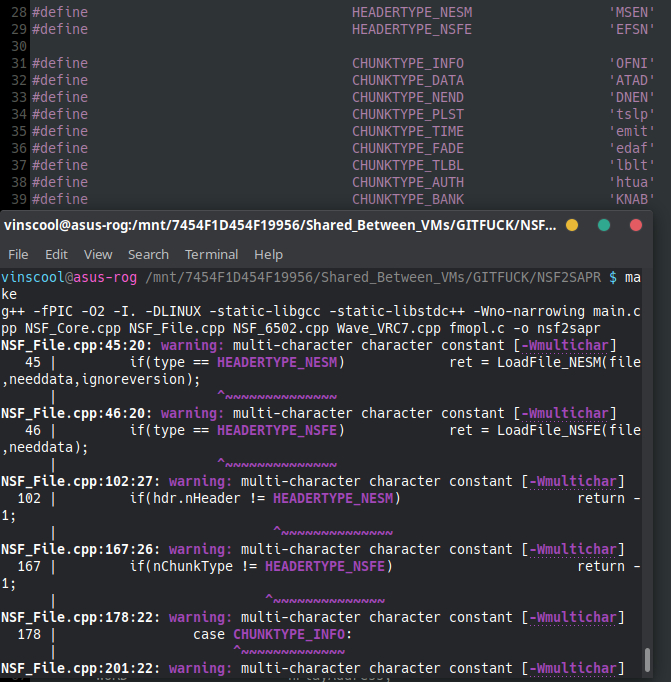Open the Help menu
Image resolution: width=671 pixels, height=682 pixels.
click(268, 254)
